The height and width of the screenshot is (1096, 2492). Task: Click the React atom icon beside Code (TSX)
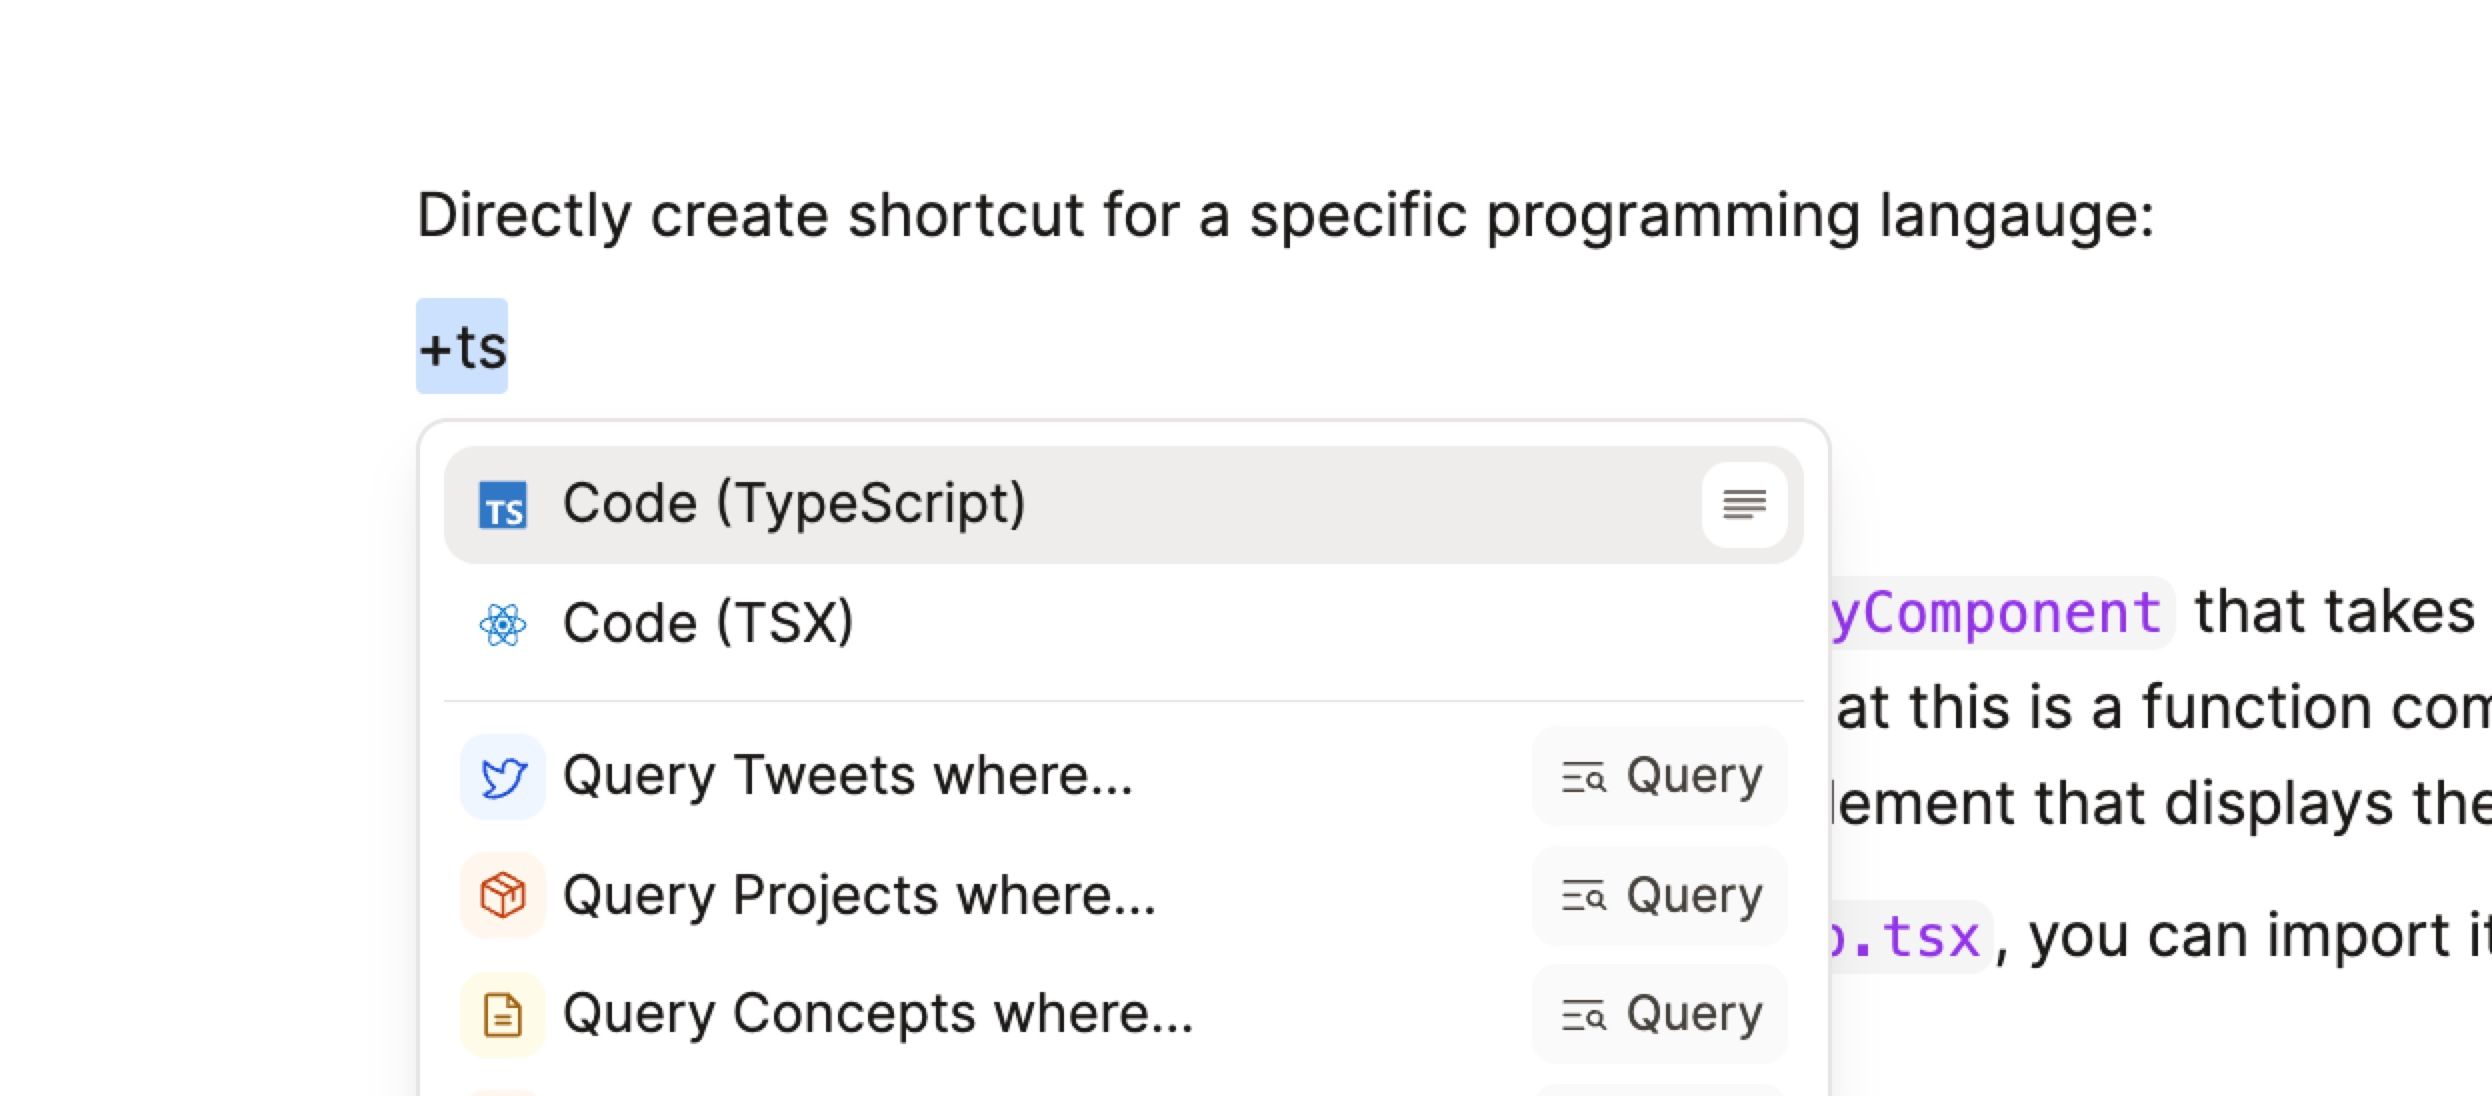click(x=503, y=624)
